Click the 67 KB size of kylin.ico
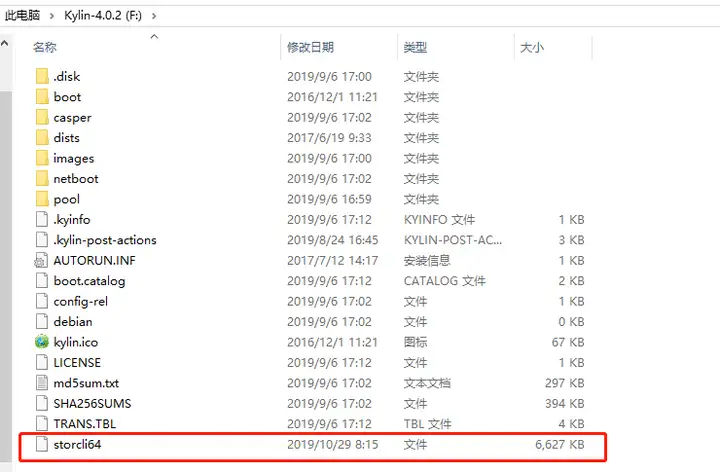The image size is (720, 472). pos(568,342)
